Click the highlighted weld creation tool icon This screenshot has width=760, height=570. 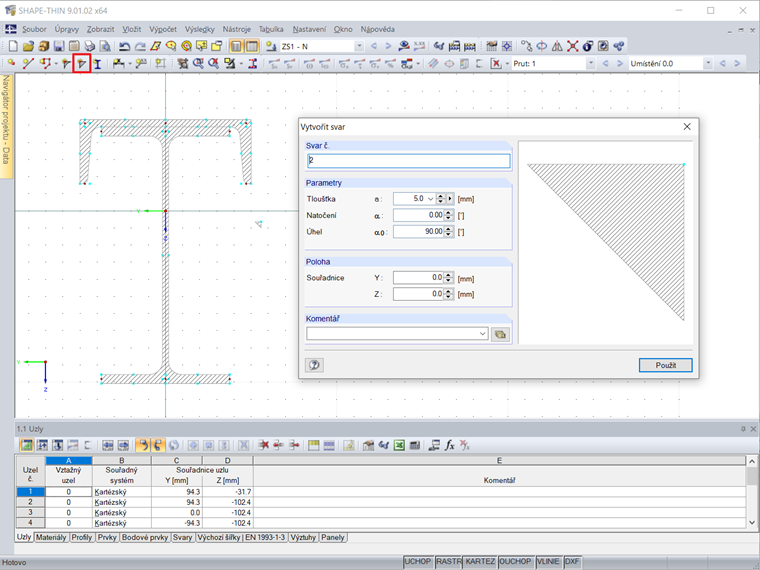tap(82, 63)
